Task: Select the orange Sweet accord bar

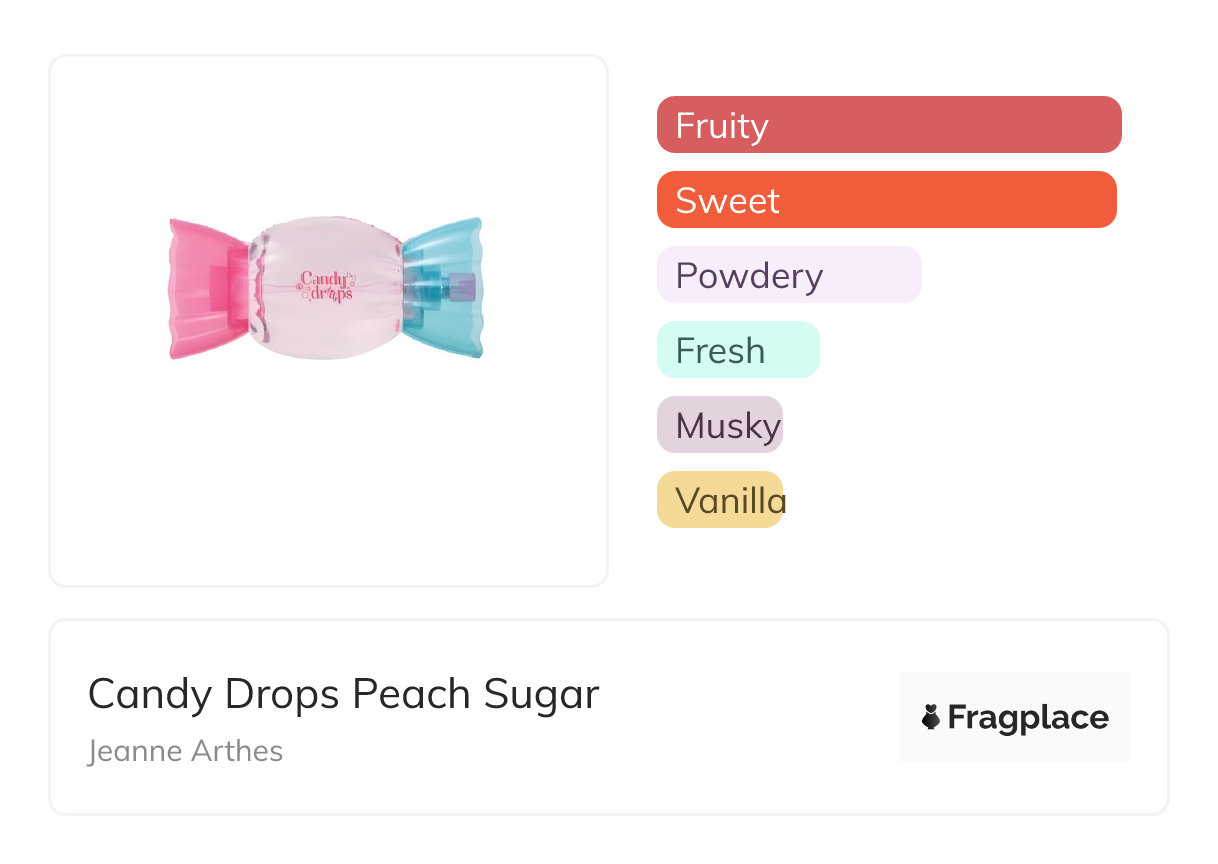Action: (886, 200)
